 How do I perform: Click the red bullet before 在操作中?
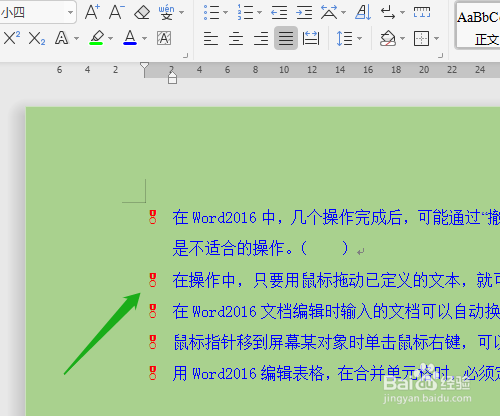[153, 280]
